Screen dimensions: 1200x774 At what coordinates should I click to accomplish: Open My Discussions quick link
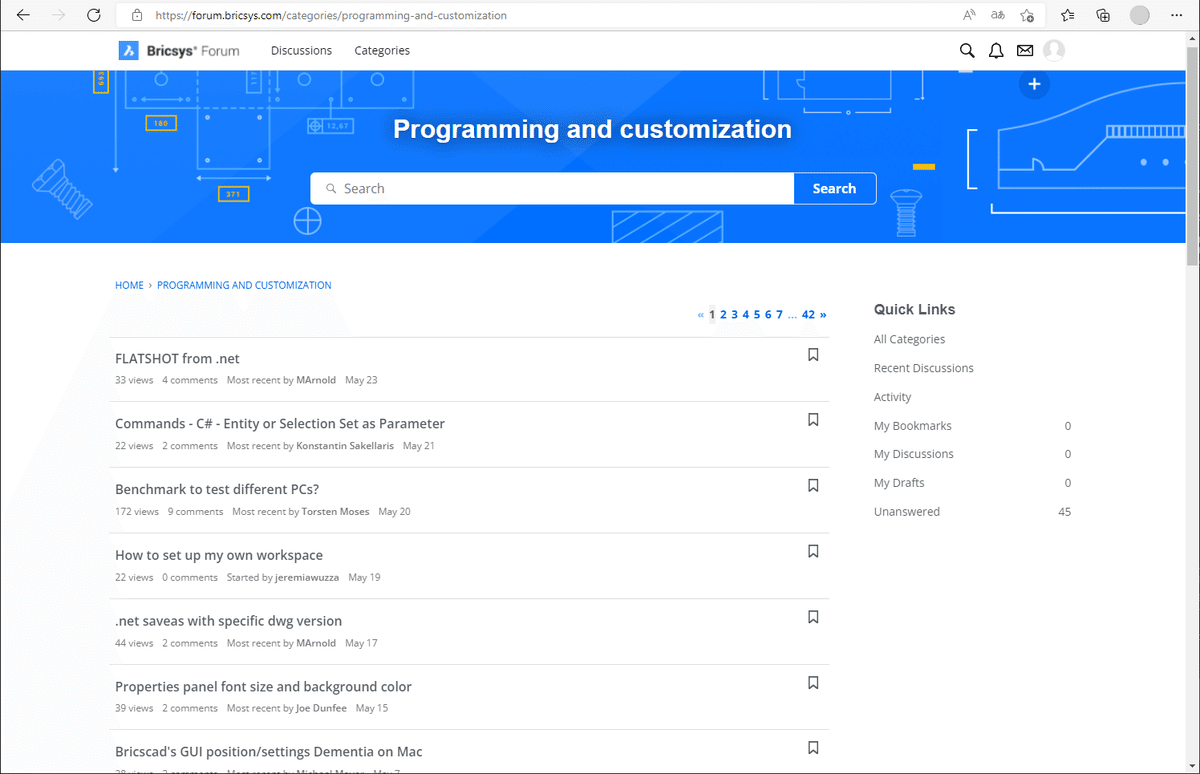(914, 454)
